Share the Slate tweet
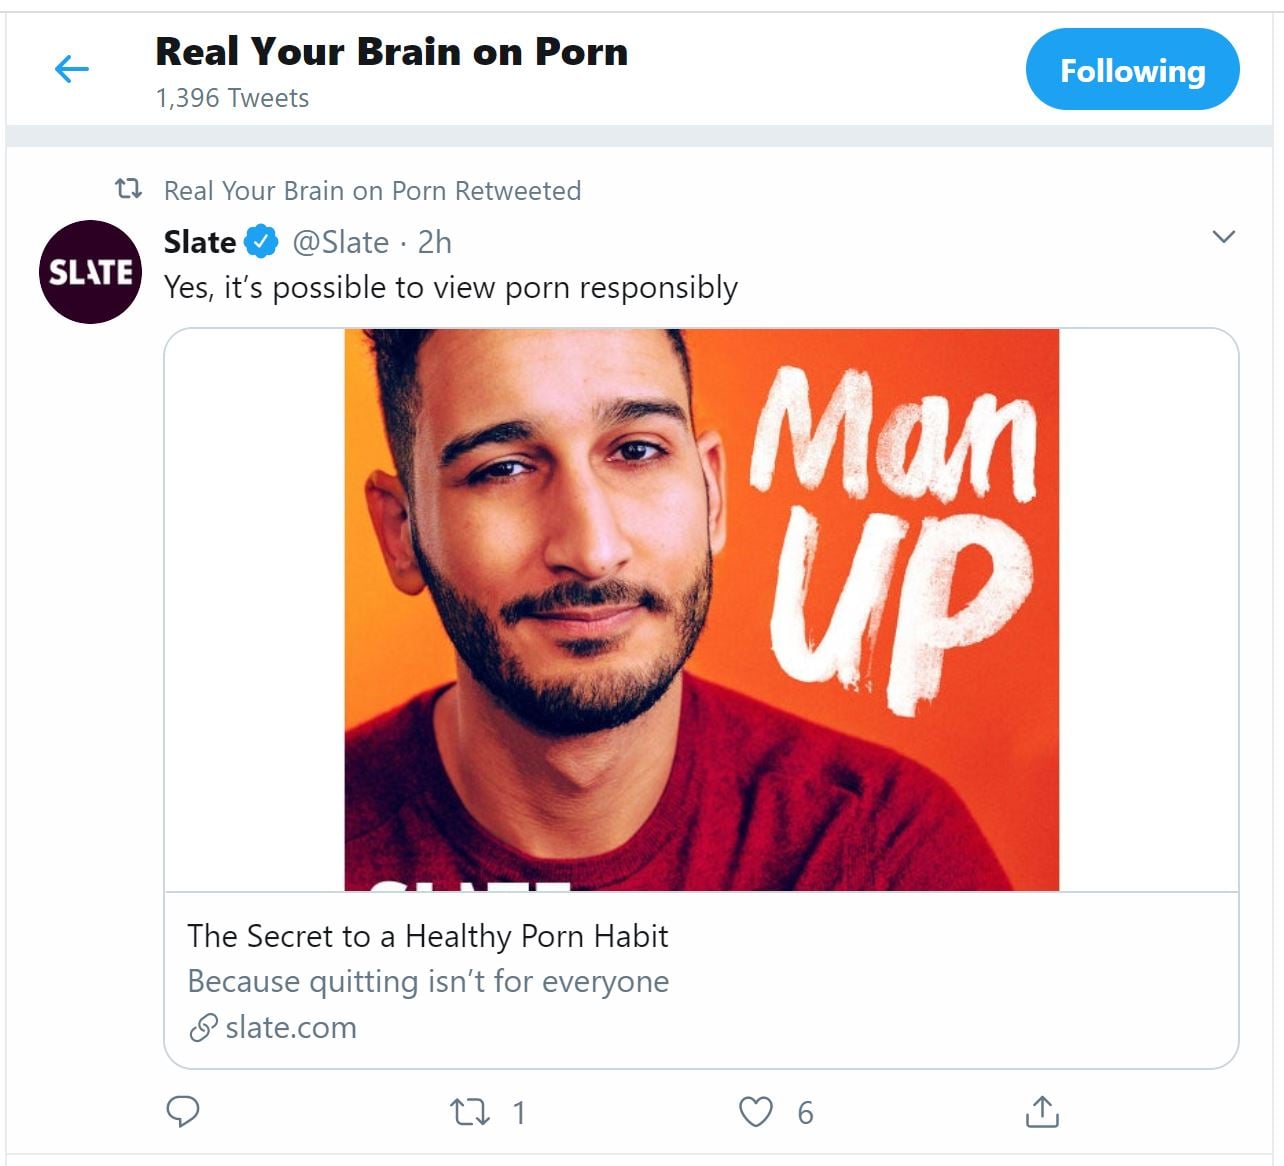1284x1166 pixels. [x=1042, y=1111]
